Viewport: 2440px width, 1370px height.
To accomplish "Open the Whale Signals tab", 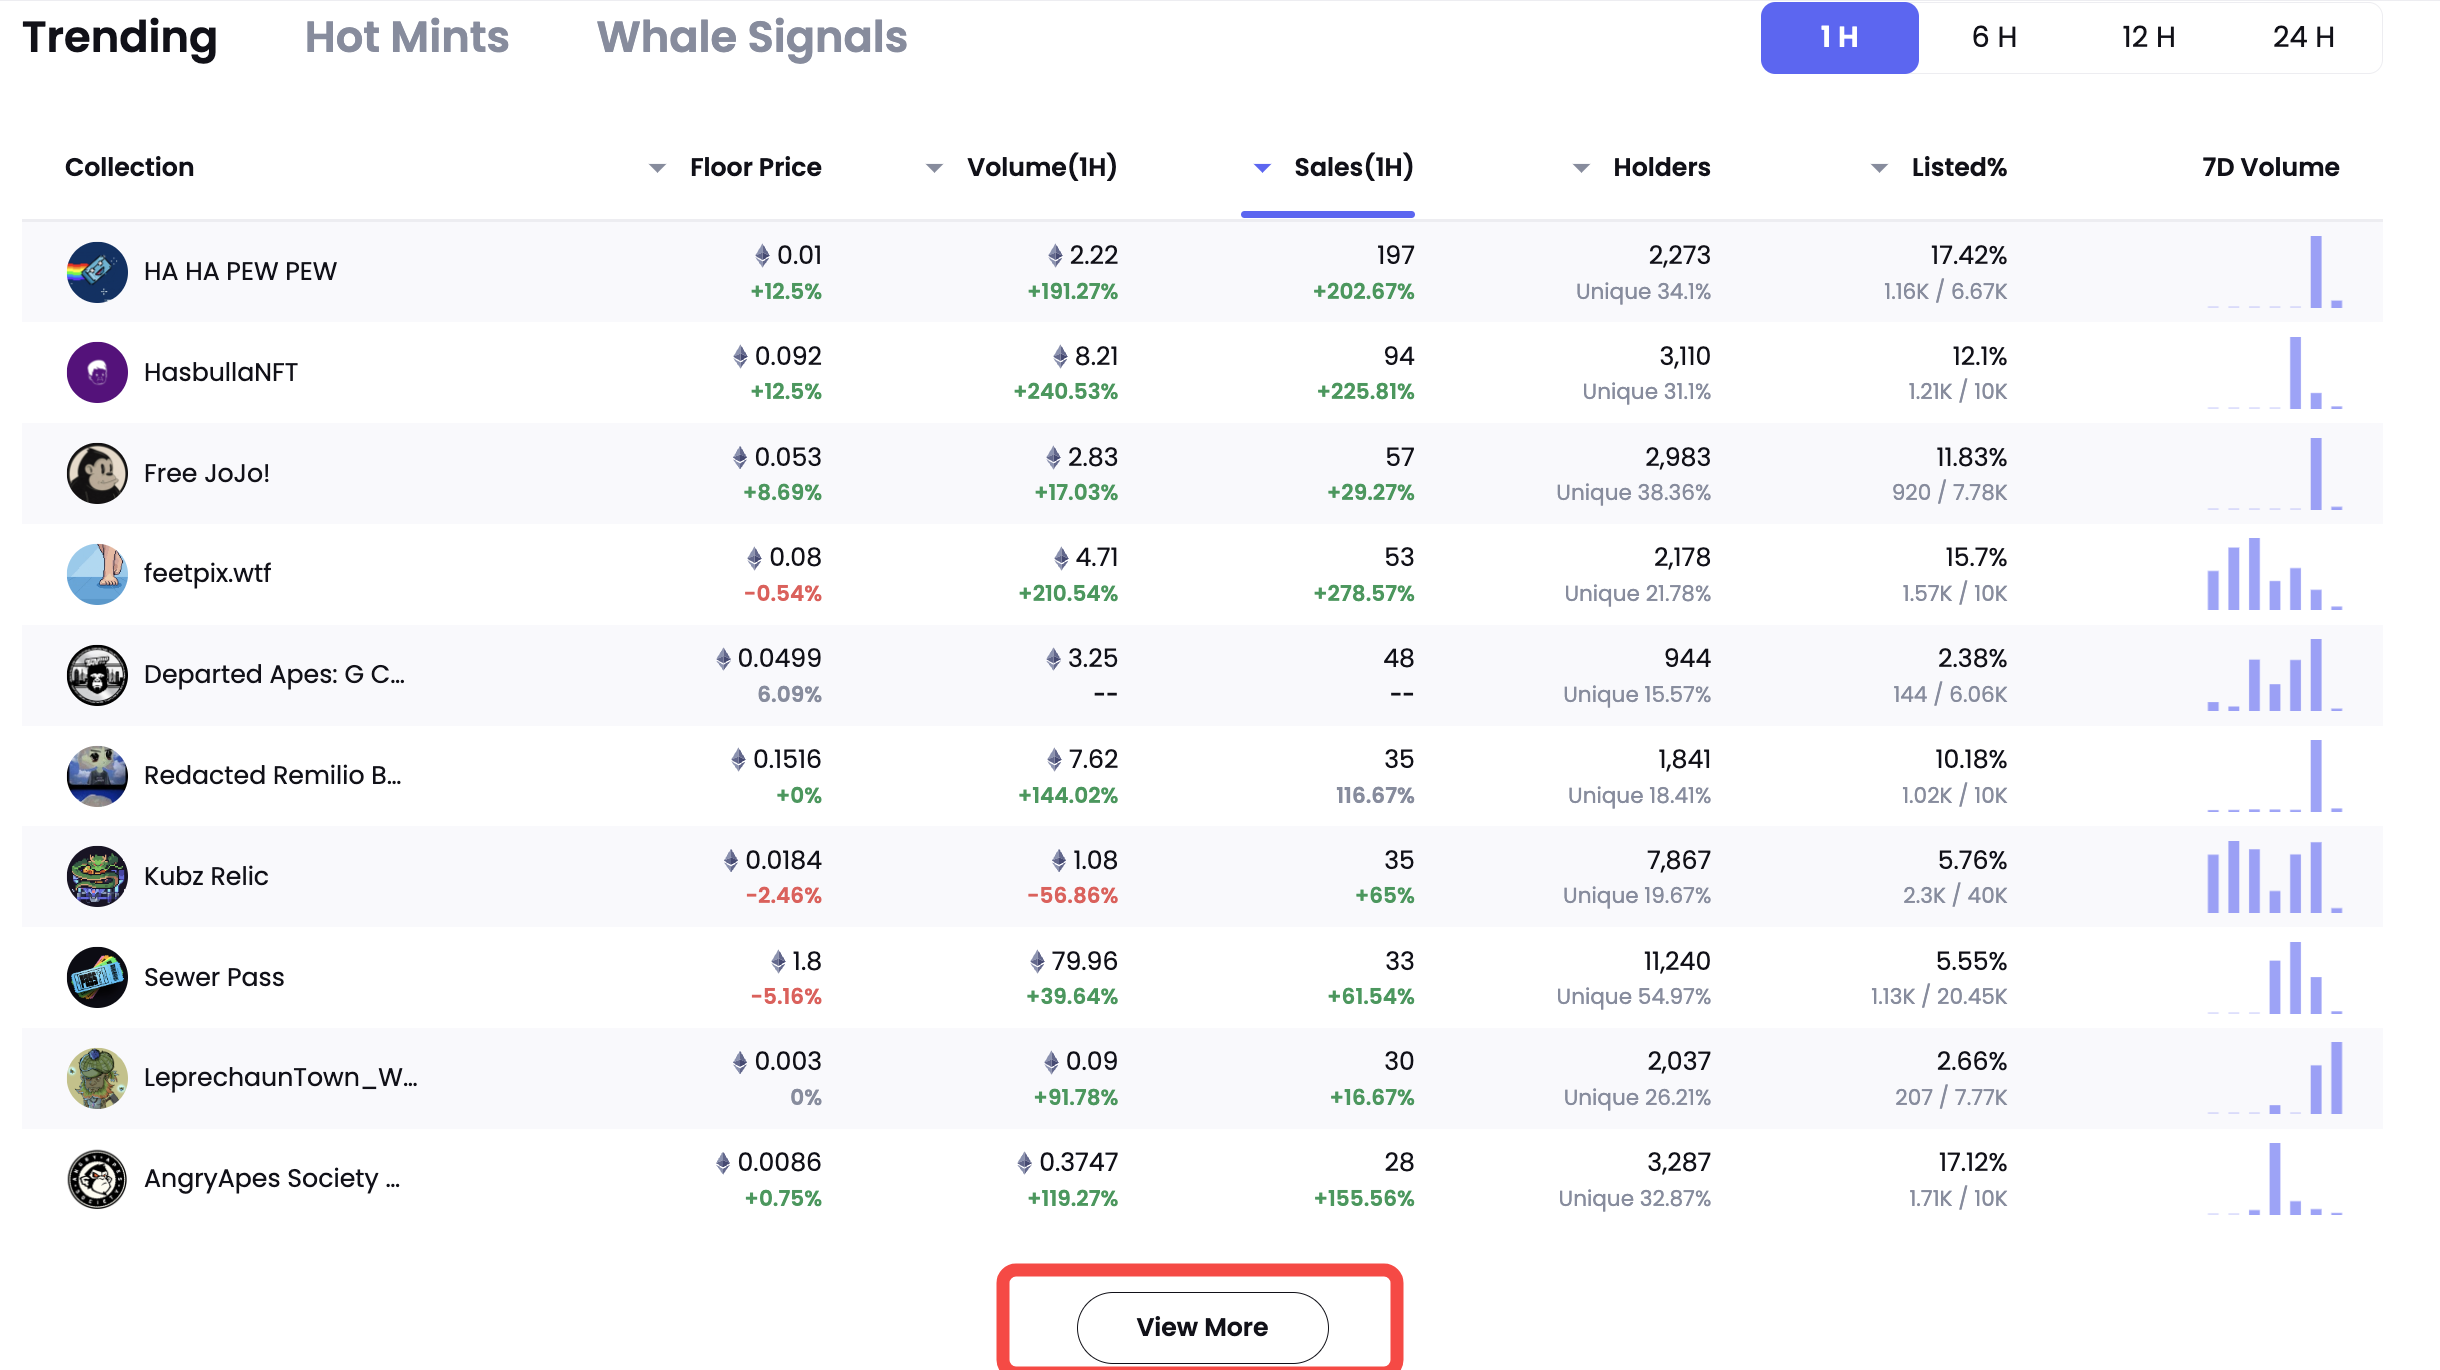I will pos(752,38).
